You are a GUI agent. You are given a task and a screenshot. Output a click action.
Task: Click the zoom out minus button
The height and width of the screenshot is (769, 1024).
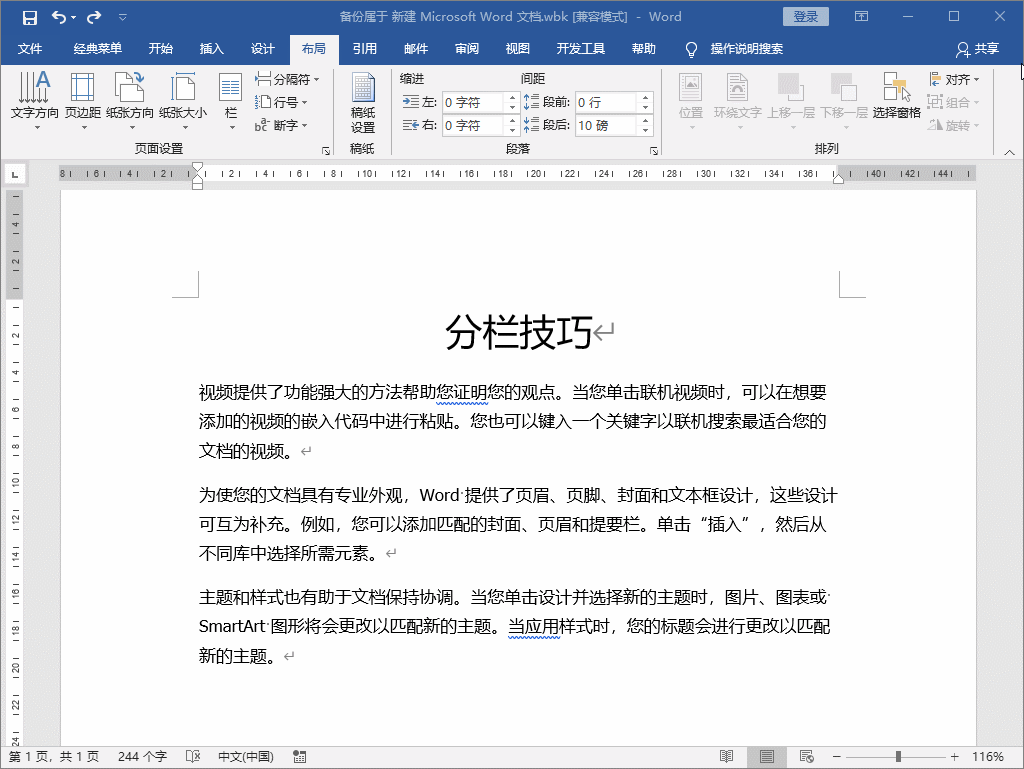tap(837, 757)
